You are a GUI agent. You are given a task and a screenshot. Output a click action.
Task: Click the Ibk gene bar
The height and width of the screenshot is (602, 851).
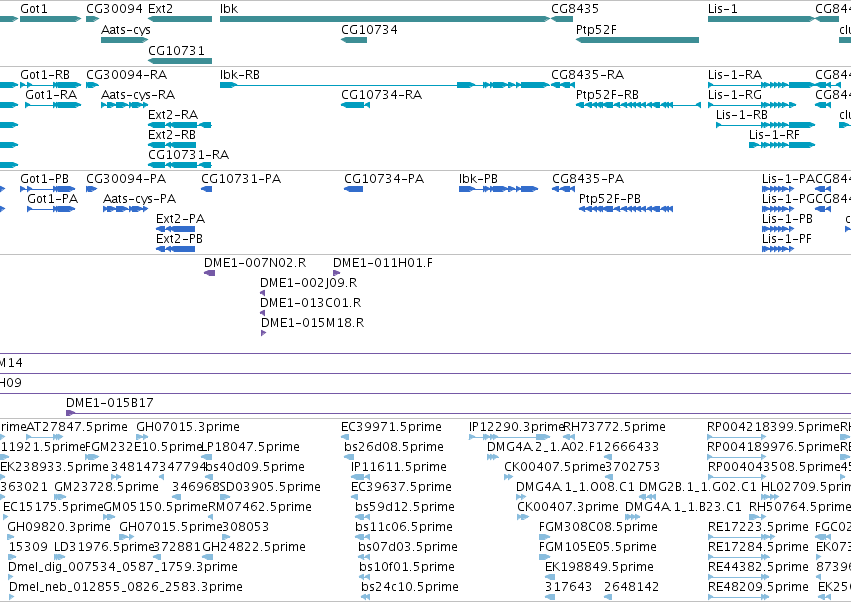tap(385, 19)
